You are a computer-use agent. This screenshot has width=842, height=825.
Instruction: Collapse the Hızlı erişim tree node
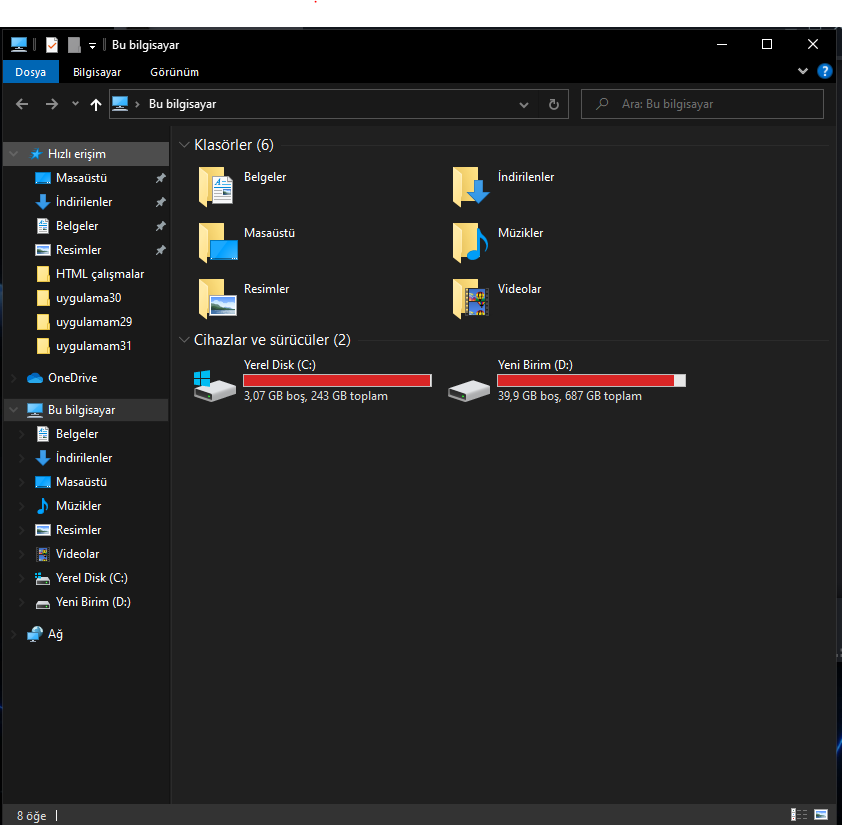[13, 154]
